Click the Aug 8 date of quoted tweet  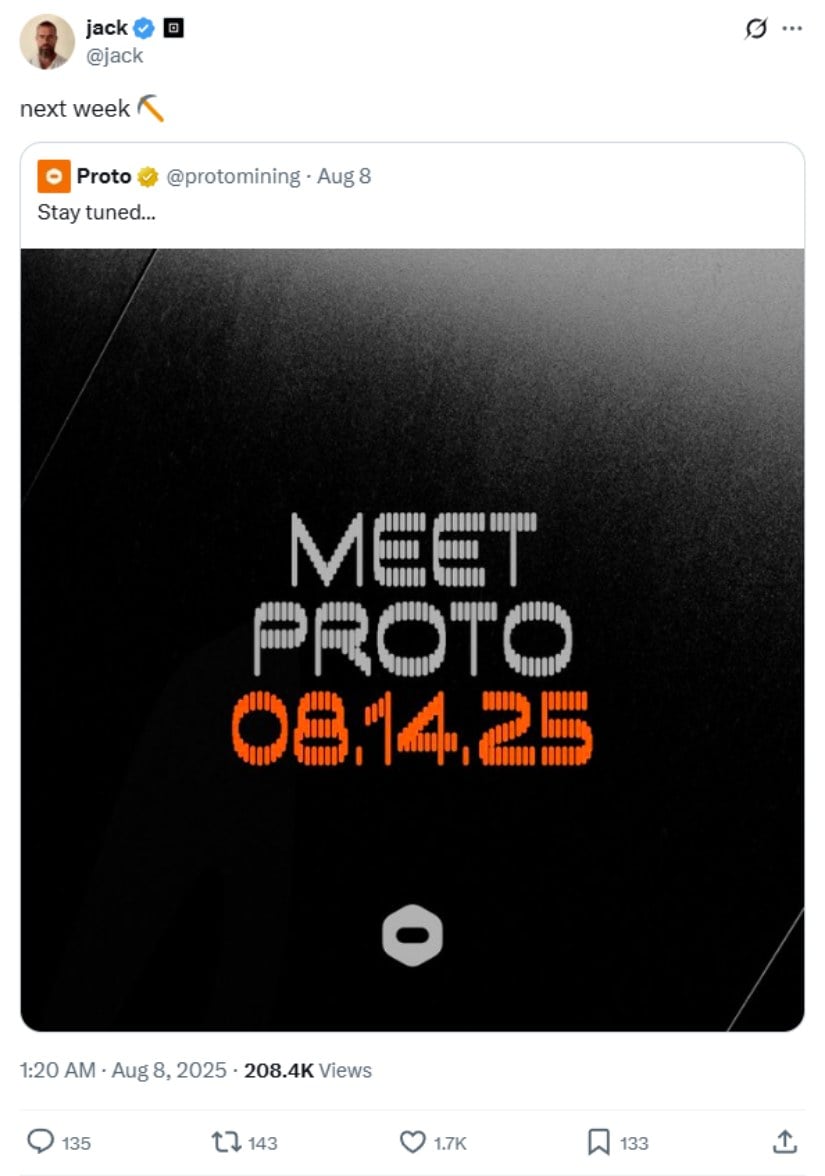click(x=344, y=176)
